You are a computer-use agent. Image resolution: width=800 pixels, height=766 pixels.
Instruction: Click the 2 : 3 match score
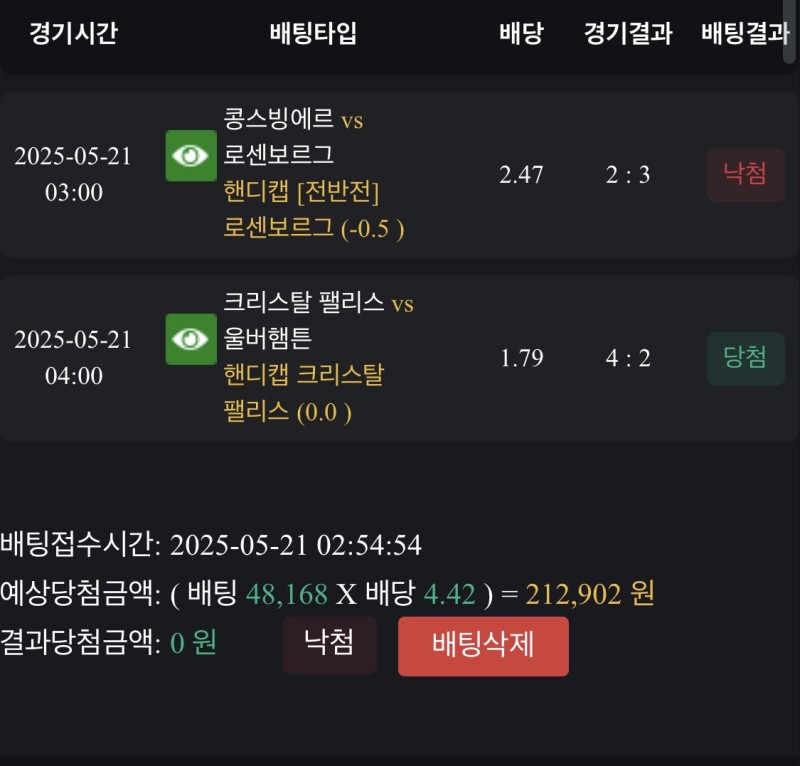tap(628, 175)
